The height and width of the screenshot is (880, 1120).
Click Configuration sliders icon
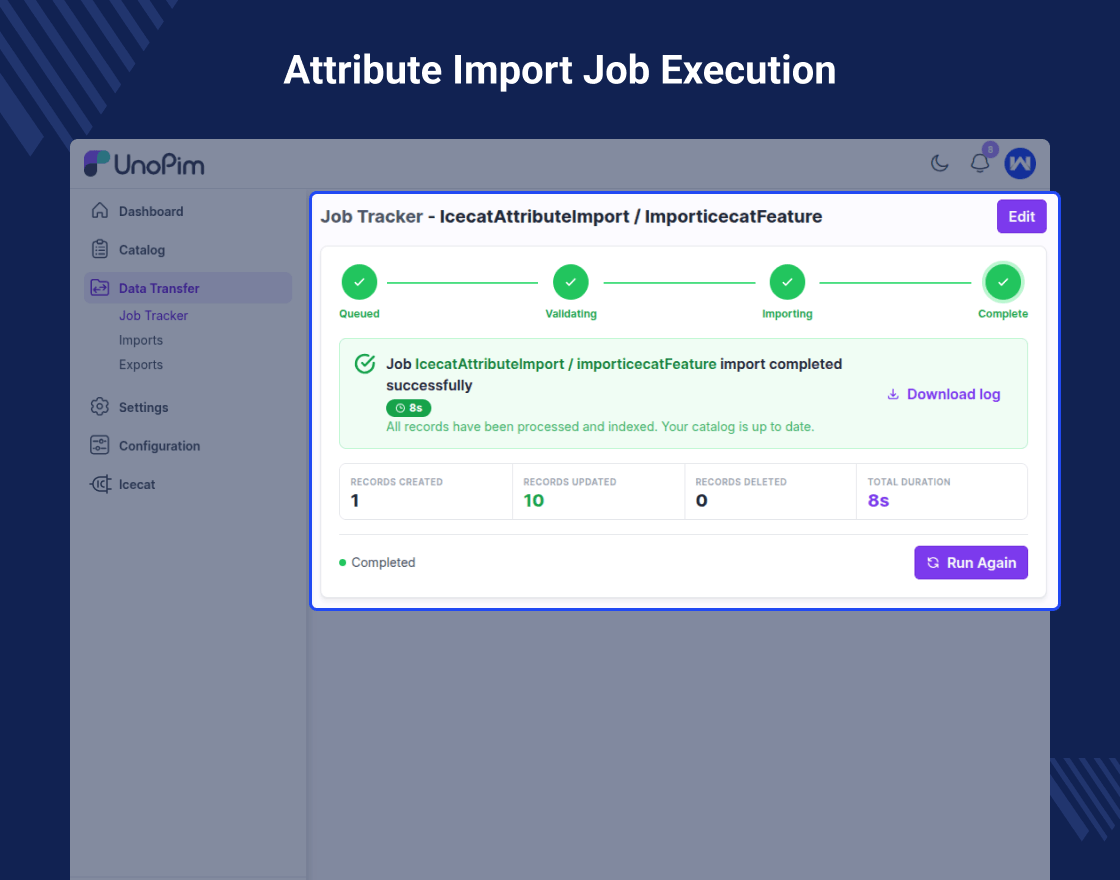100,445
